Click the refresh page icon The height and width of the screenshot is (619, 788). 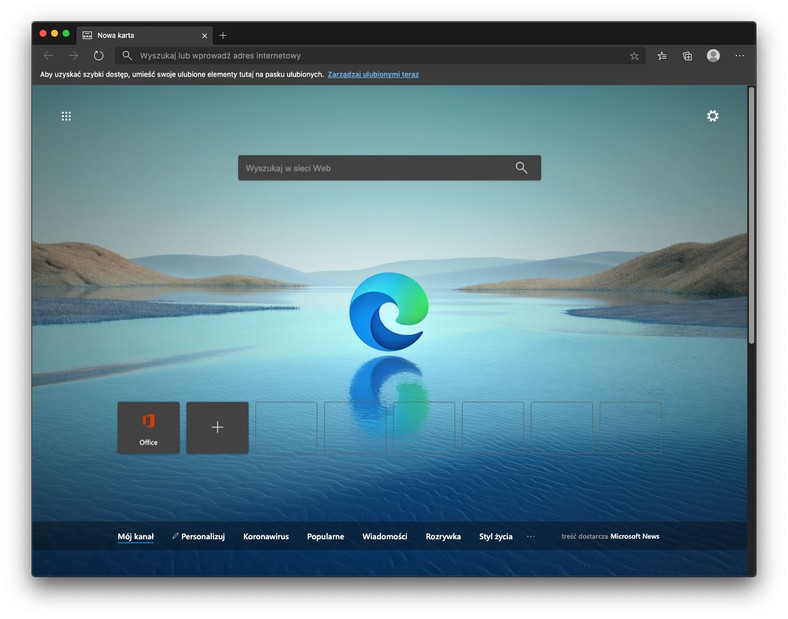[x=98, y=56]
